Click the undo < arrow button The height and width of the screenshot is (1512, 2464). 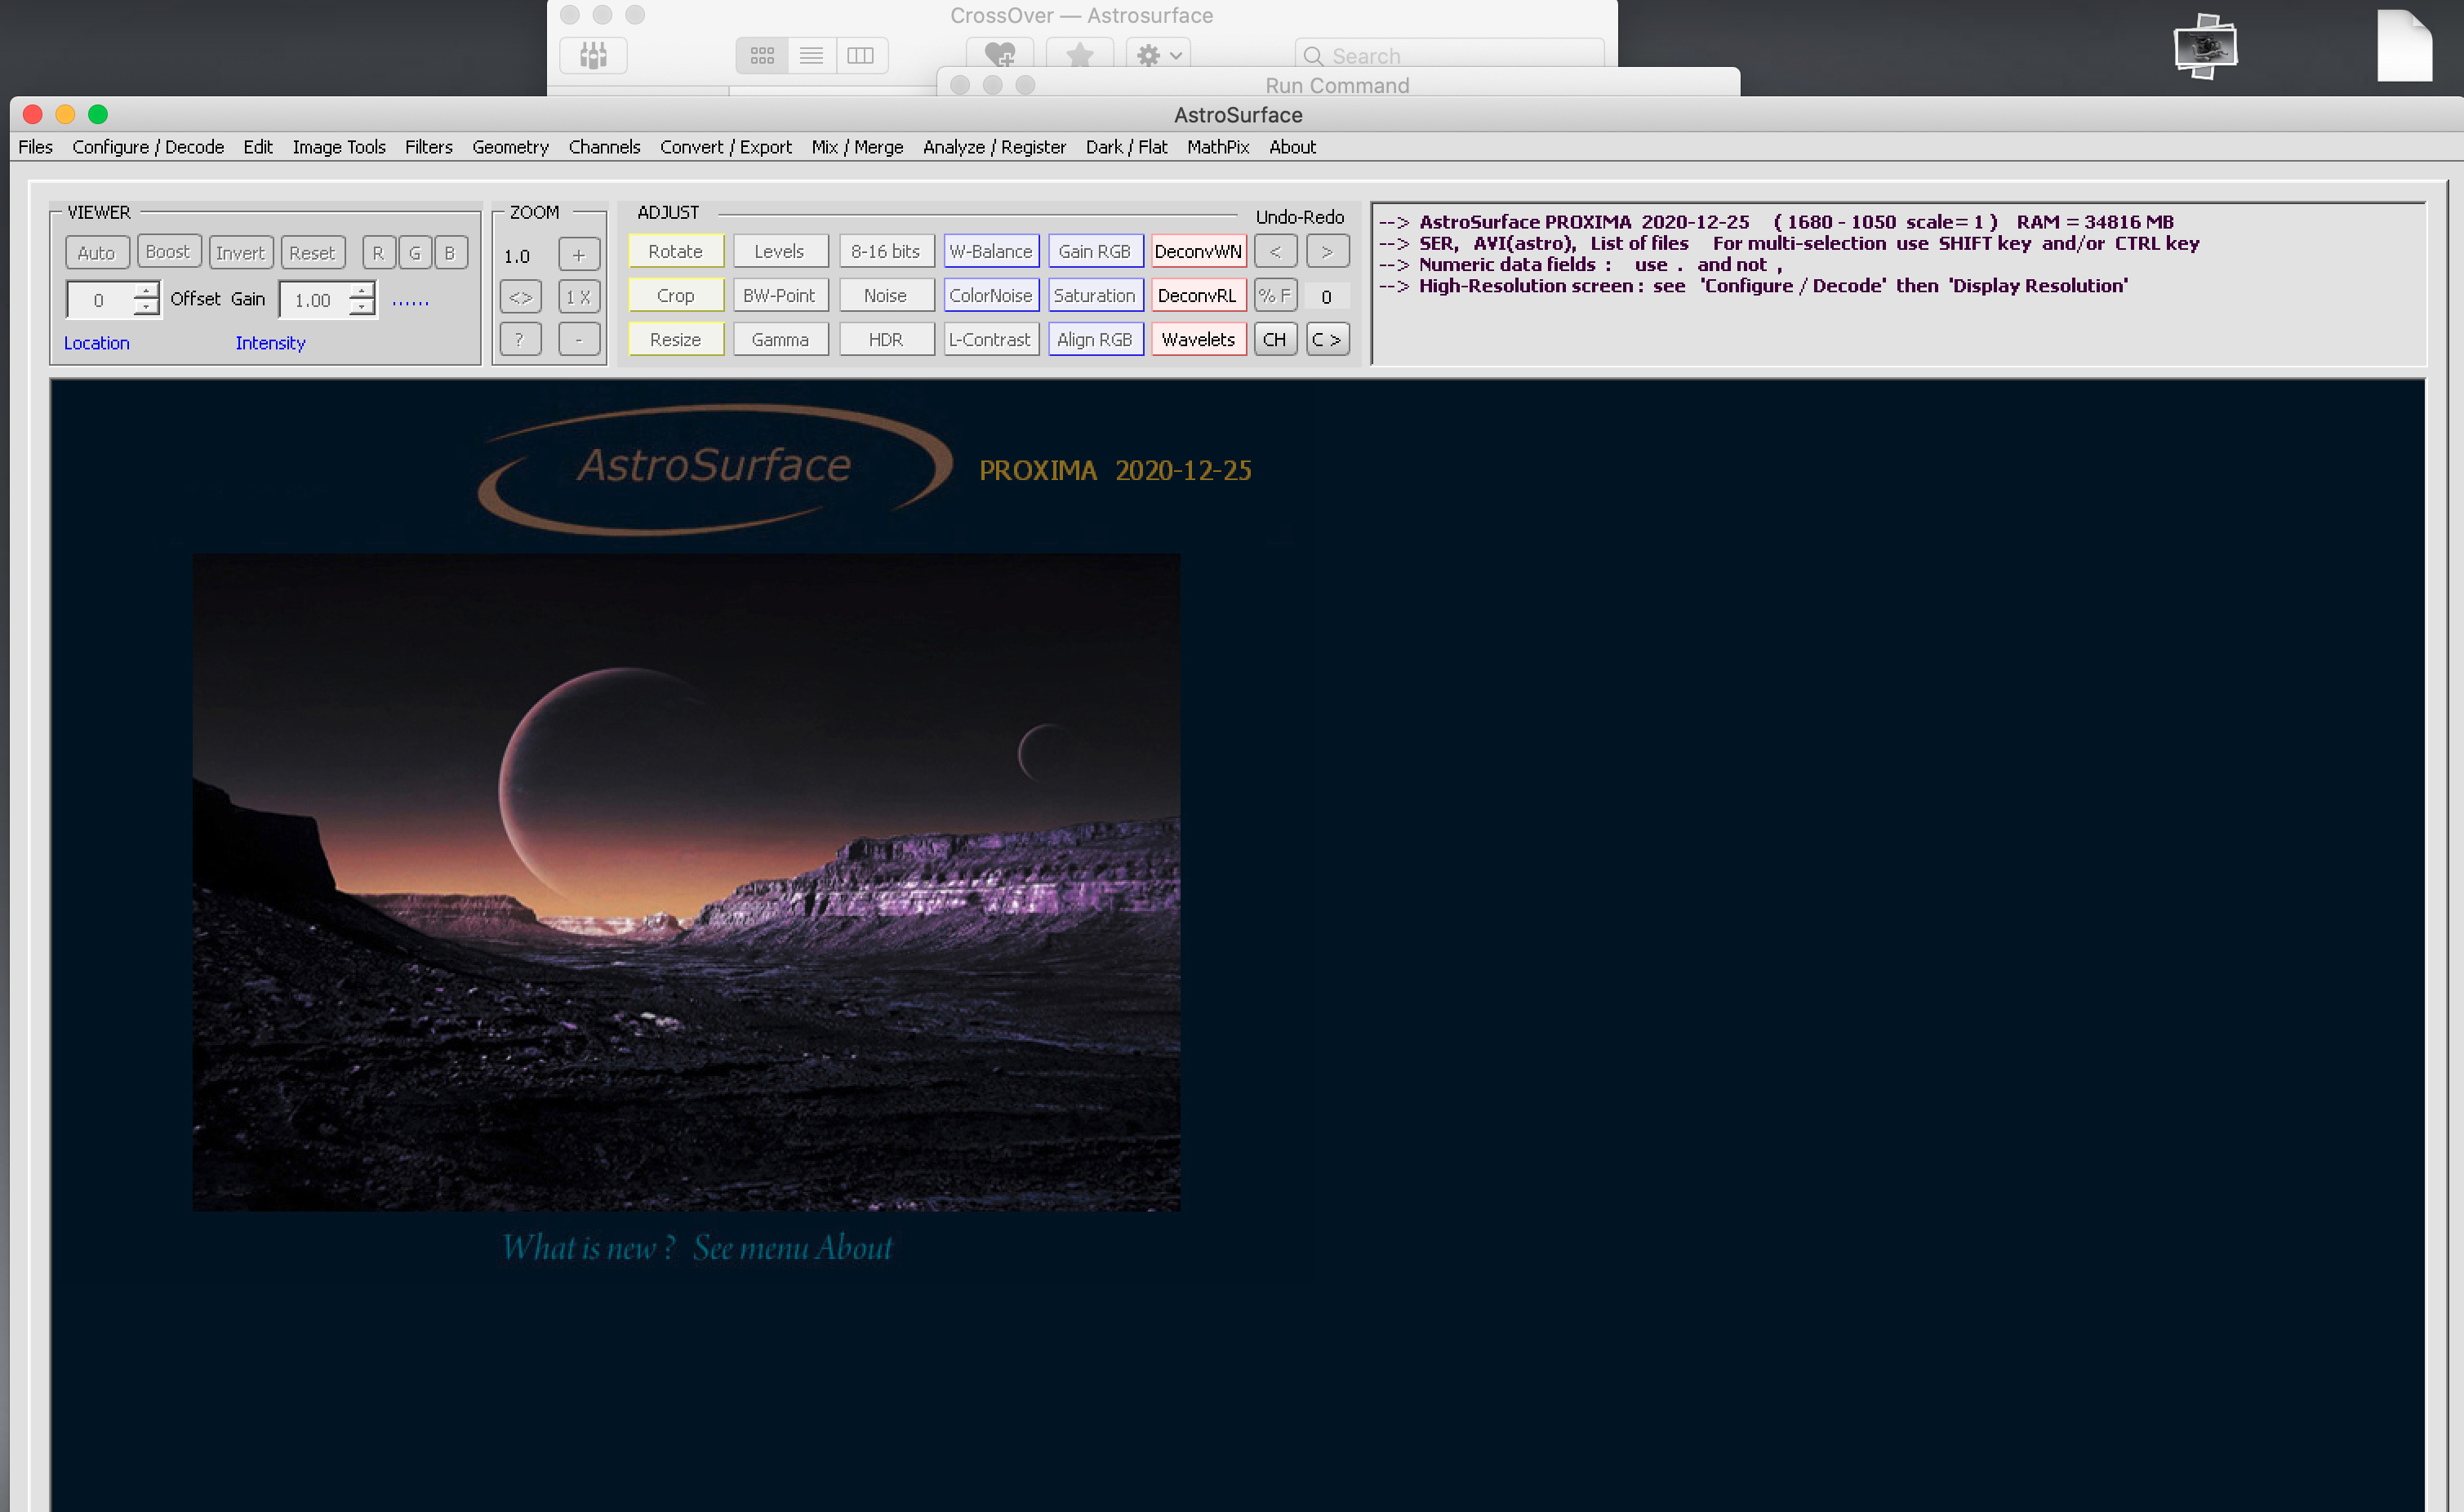(1275, 251)
